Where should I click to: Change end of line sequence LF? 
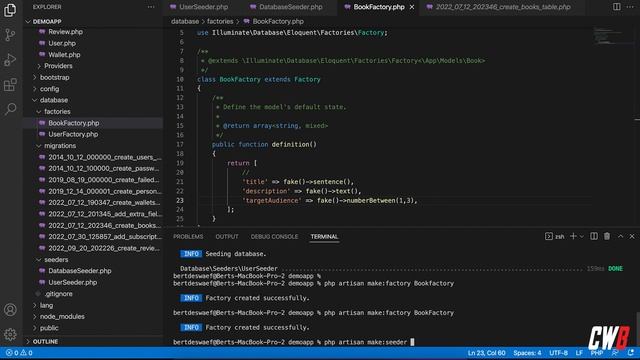pyautogui.click(x=579, y=353)
